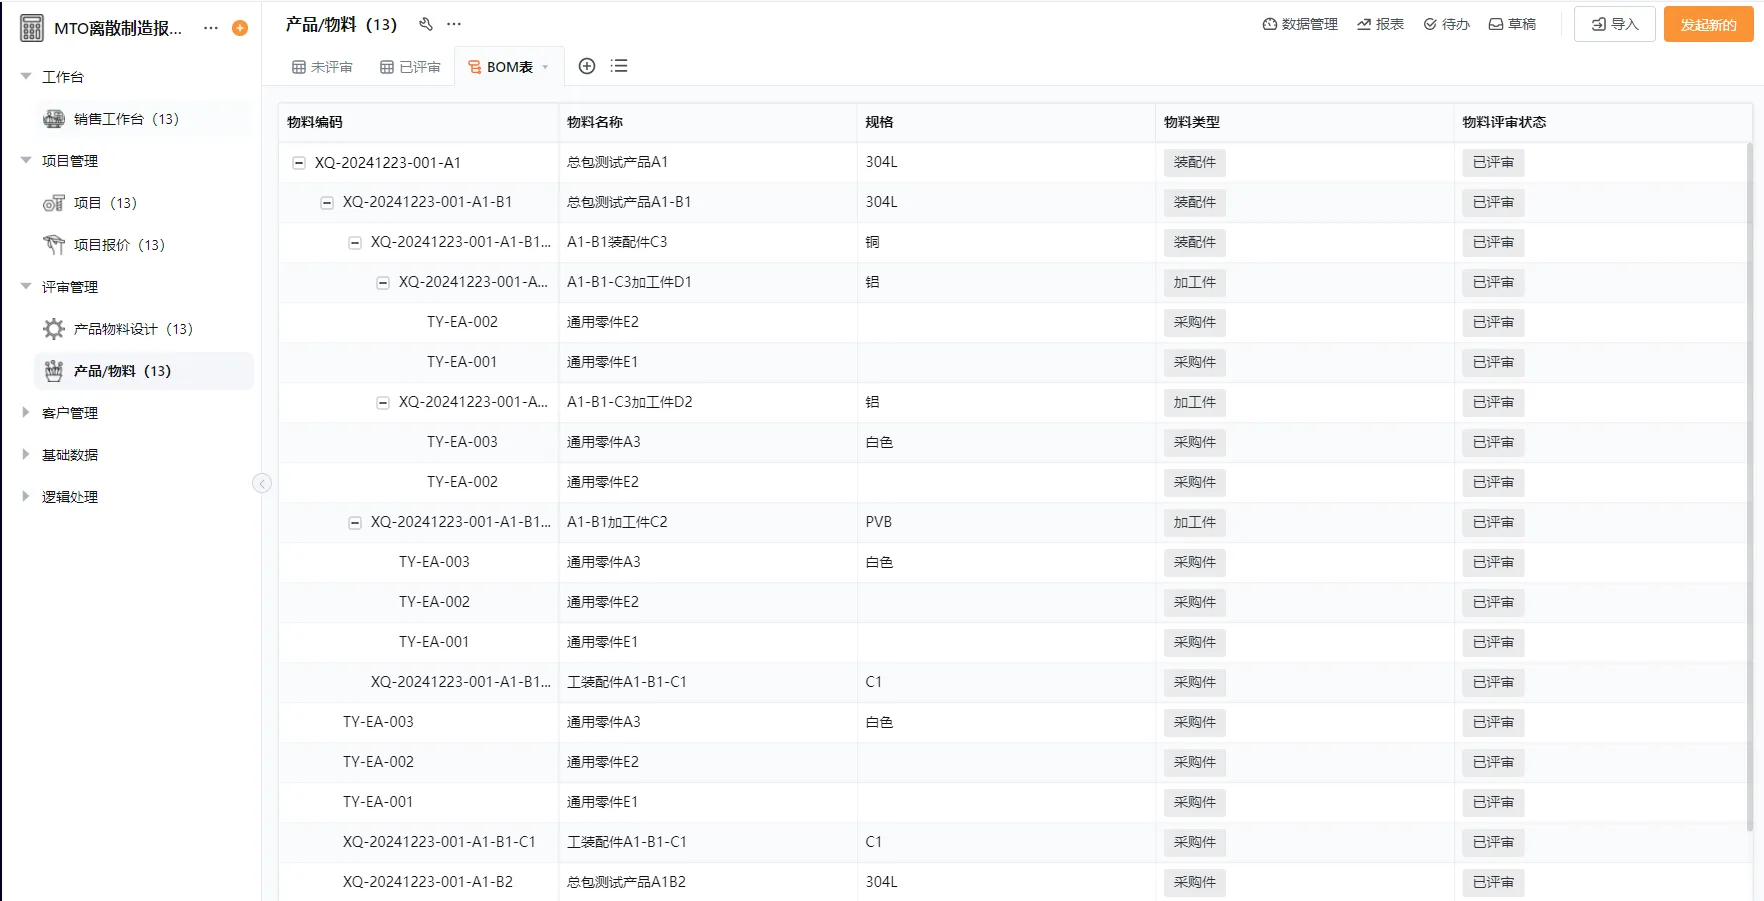Collapse the XQ-20241223-001-A1 tree row
Screen dimensions: 1764x901
pos(298,161)
